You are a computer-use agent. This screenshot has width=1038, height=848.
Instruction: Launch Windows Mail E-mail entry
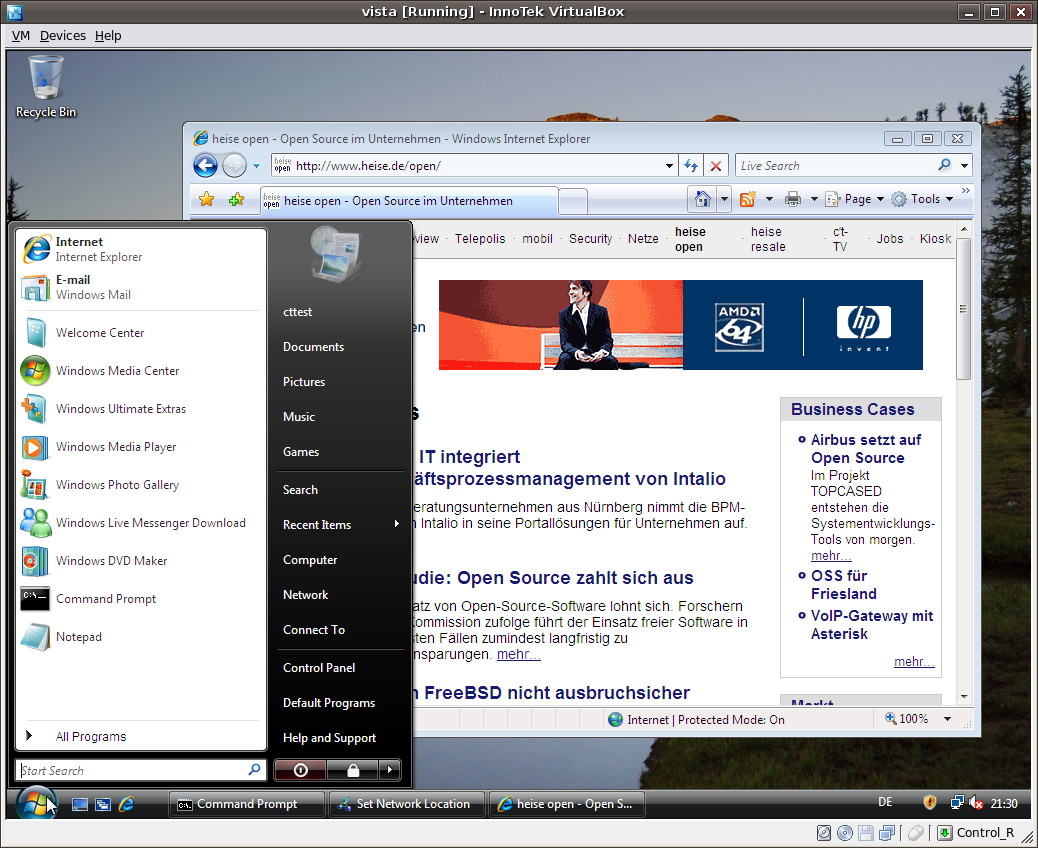140,287
